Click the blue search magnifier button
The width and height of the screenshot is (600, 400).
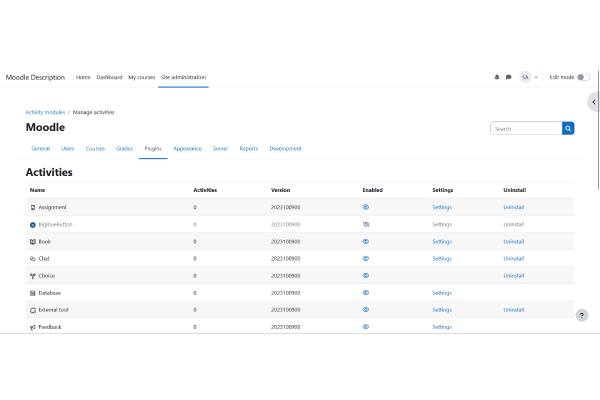coord(568,129)
